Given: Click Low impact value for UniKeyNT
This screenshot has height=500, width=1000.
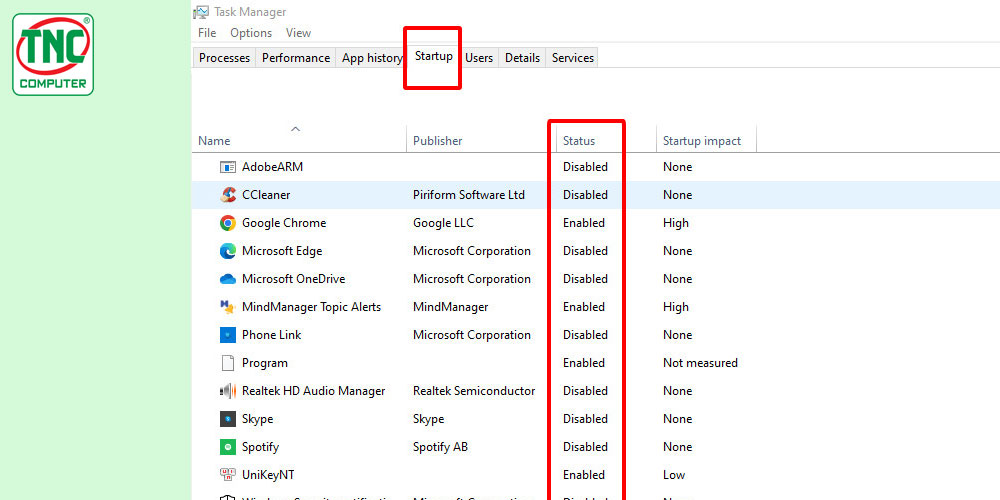Looking at the screenshot, I should click(673, 475).
